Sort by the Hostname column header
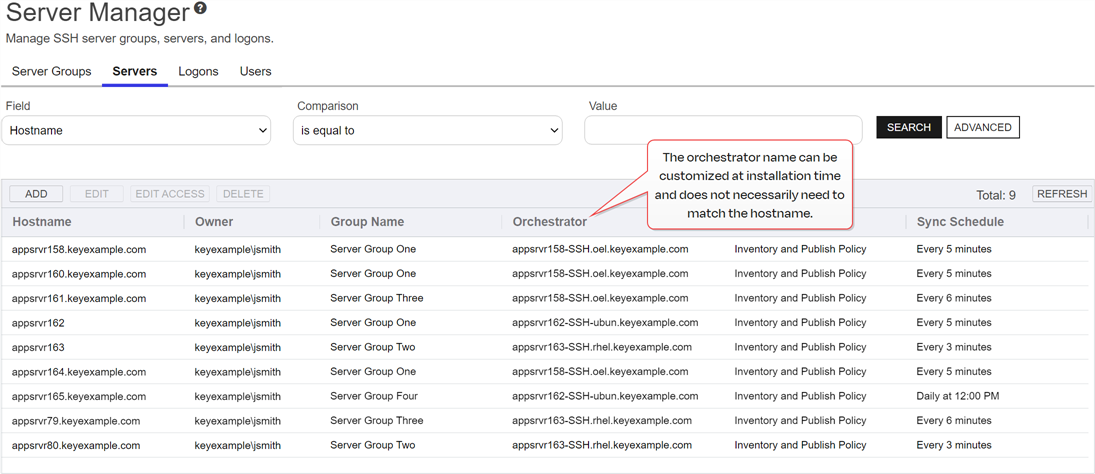 (42, 222)
